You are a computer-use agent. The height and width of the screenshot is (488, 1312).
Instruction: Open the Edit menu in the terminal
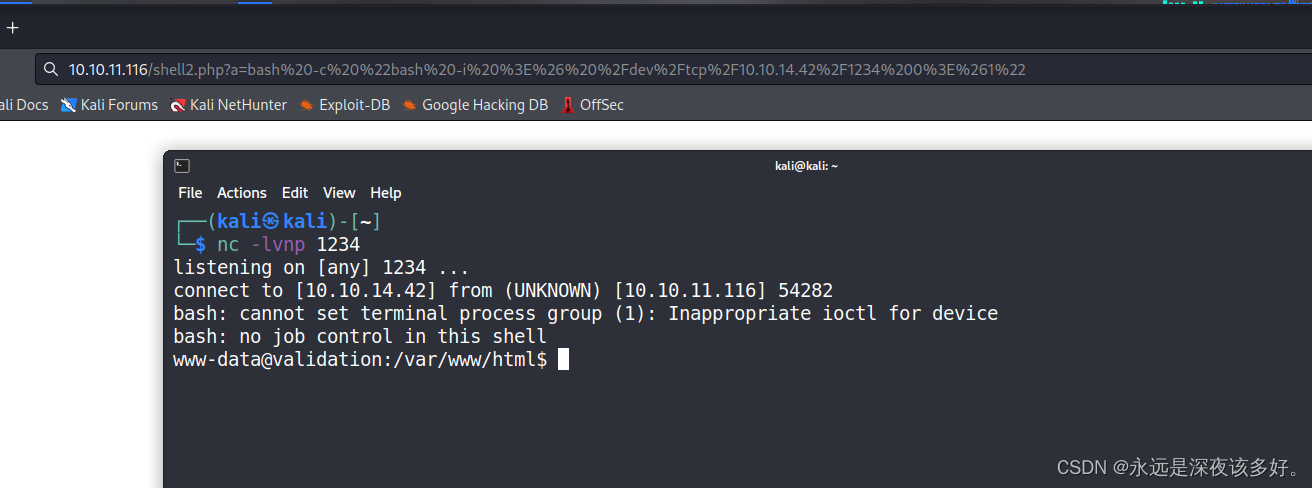(295, 193)
